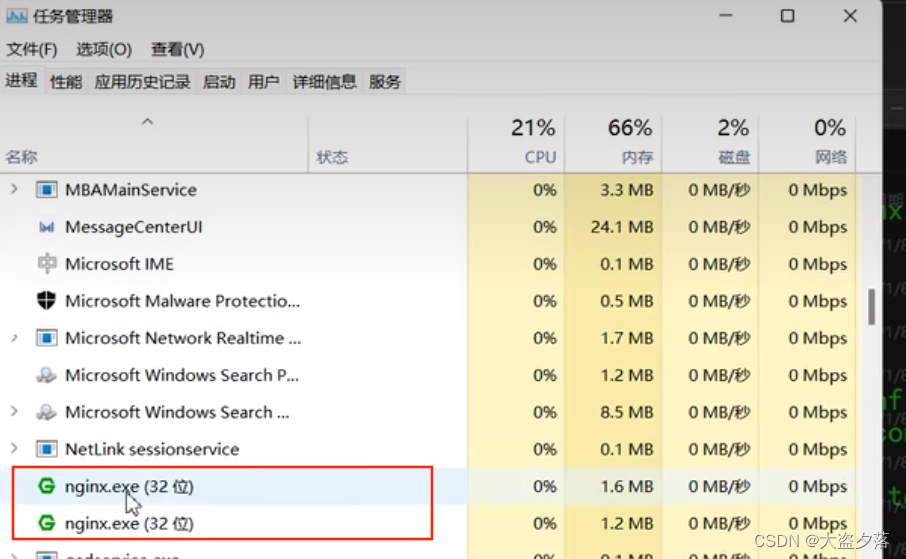Select the MessageCenterUI process name
906x559 pixels.
(134, 227)
